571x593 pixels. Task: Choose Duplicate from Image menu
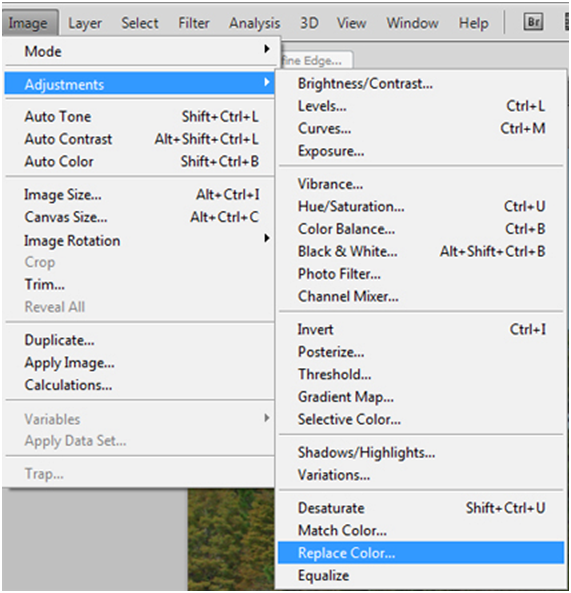[x=140, y=340]
